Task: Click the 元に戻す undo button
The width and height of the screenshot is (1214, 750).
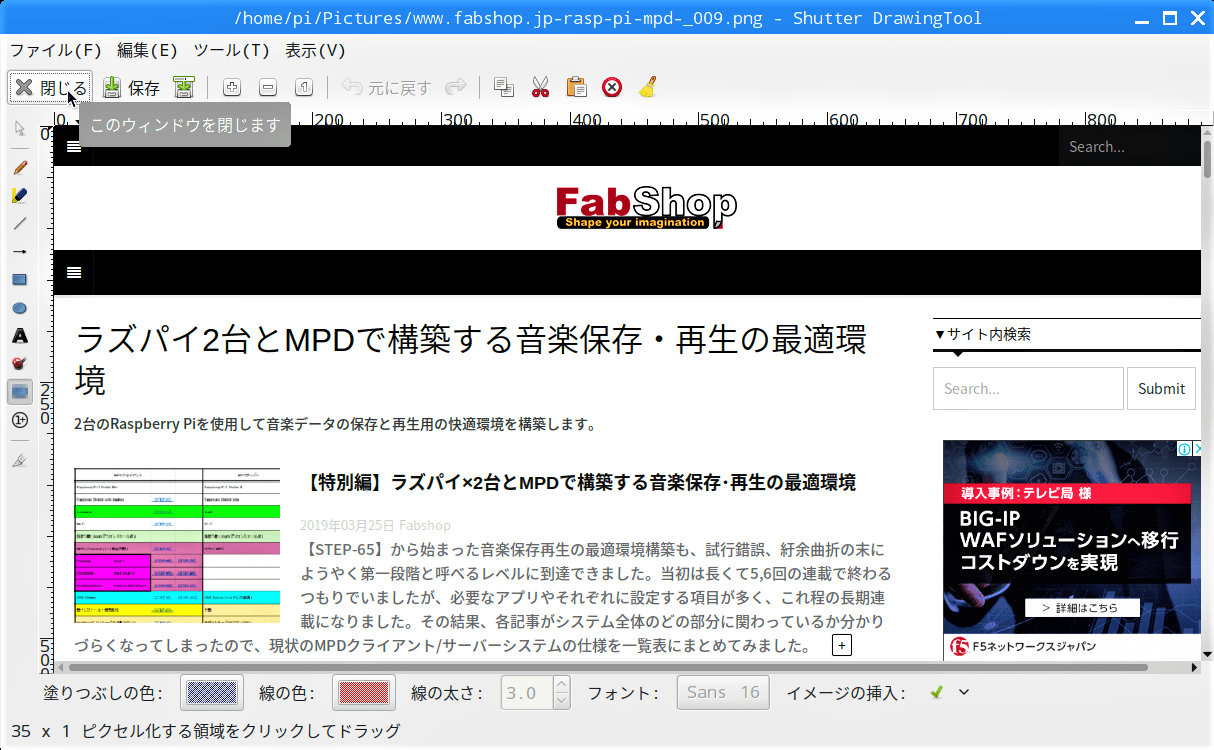Action: [x=386, y=88]
